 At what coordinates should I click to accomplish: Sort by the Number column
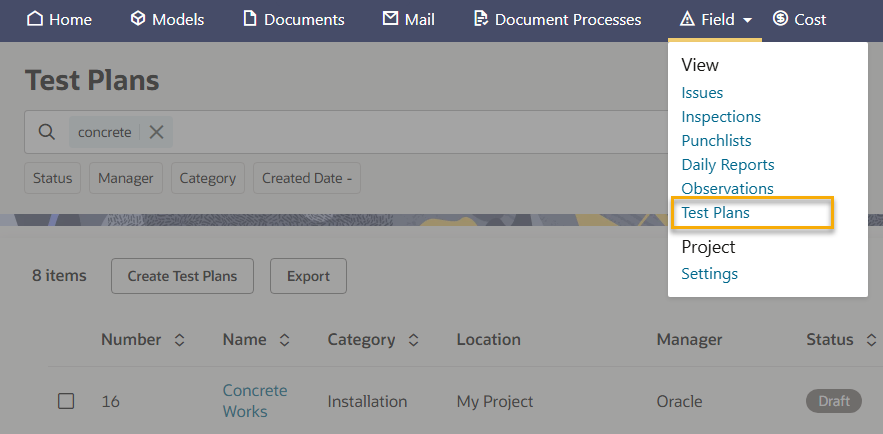(180, 340)
